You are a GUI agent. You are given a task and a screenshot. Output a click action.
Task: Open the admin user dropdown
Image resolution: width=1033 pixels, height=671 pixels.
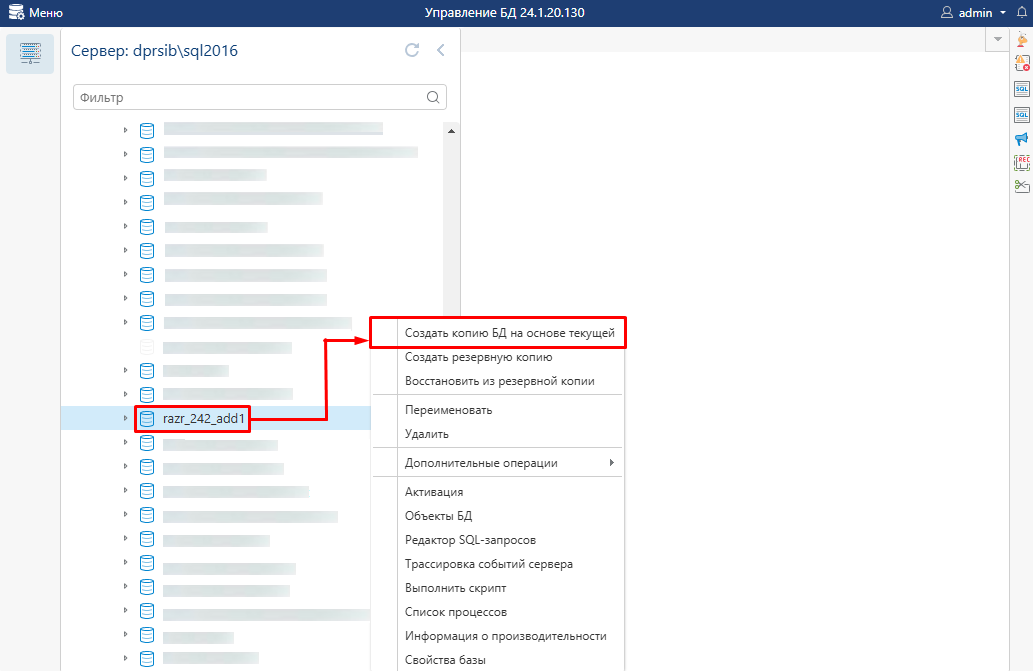pyautogui.click(x=974, y=13)
